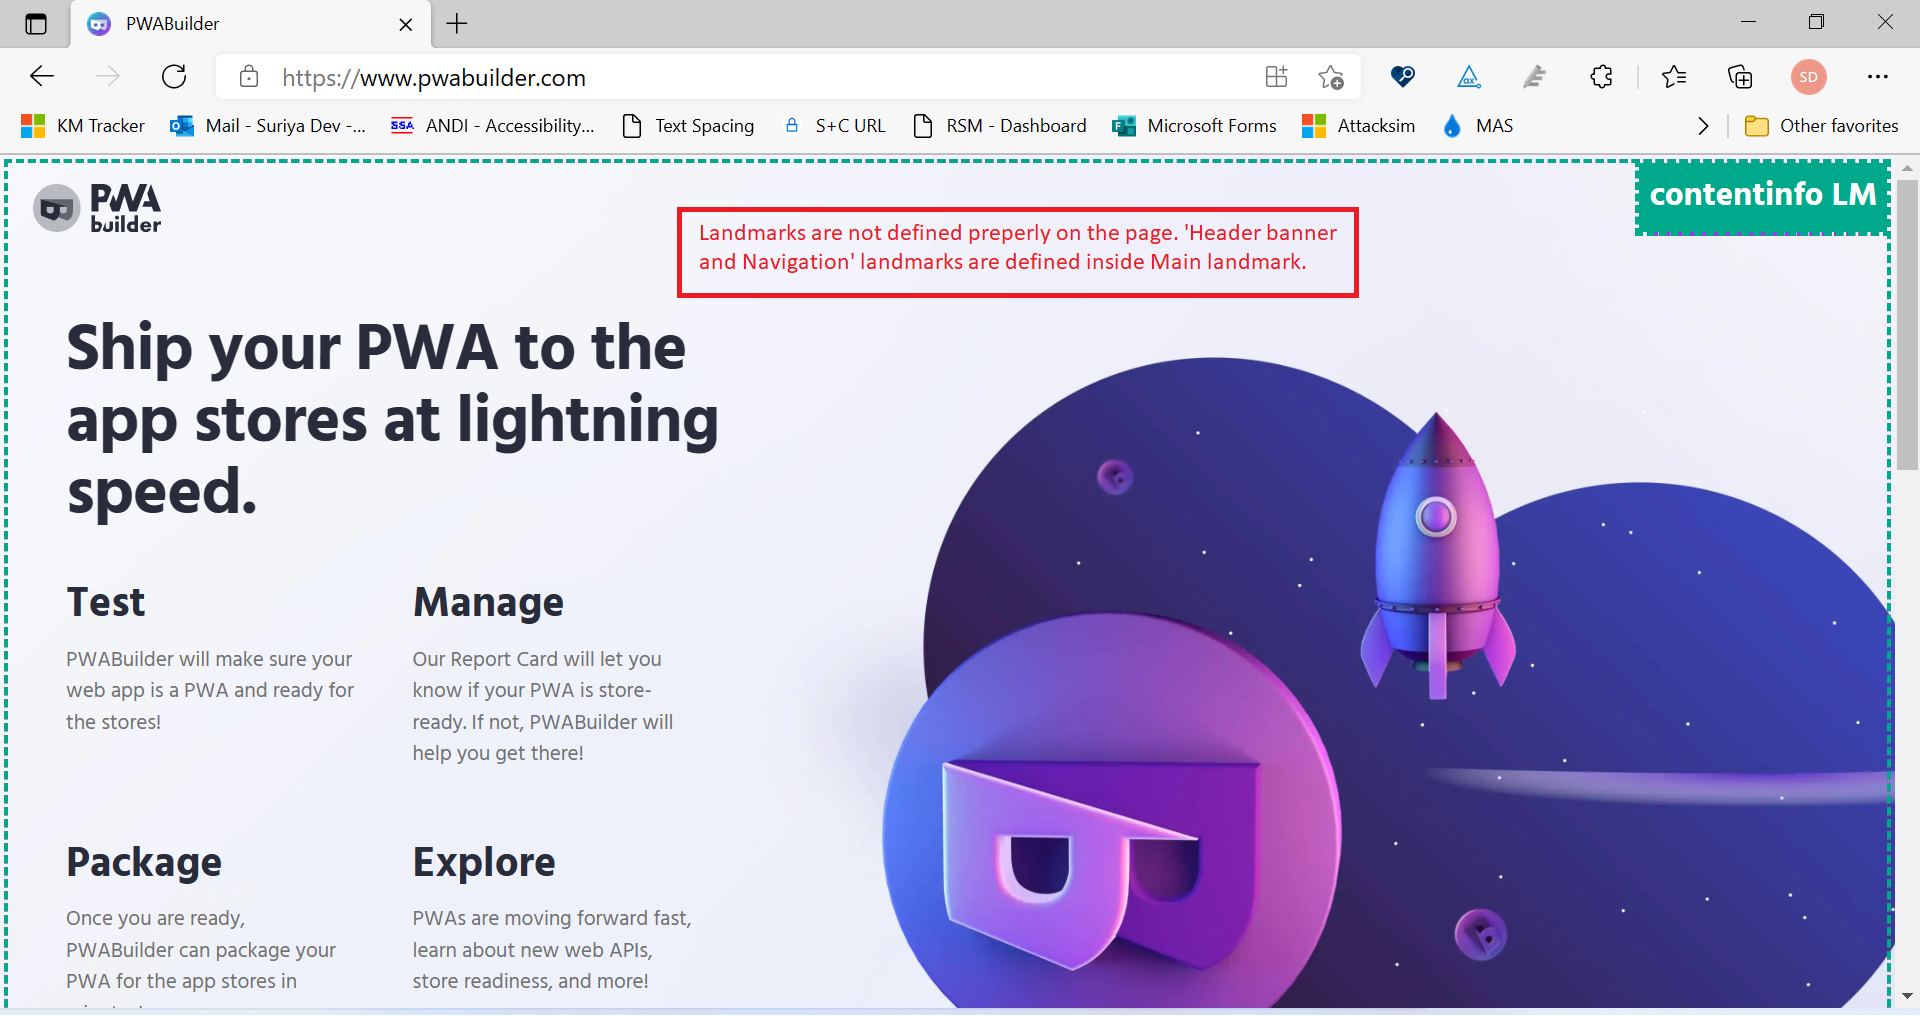
Task: Reload the current page
Action: click(x=174, y=77)
